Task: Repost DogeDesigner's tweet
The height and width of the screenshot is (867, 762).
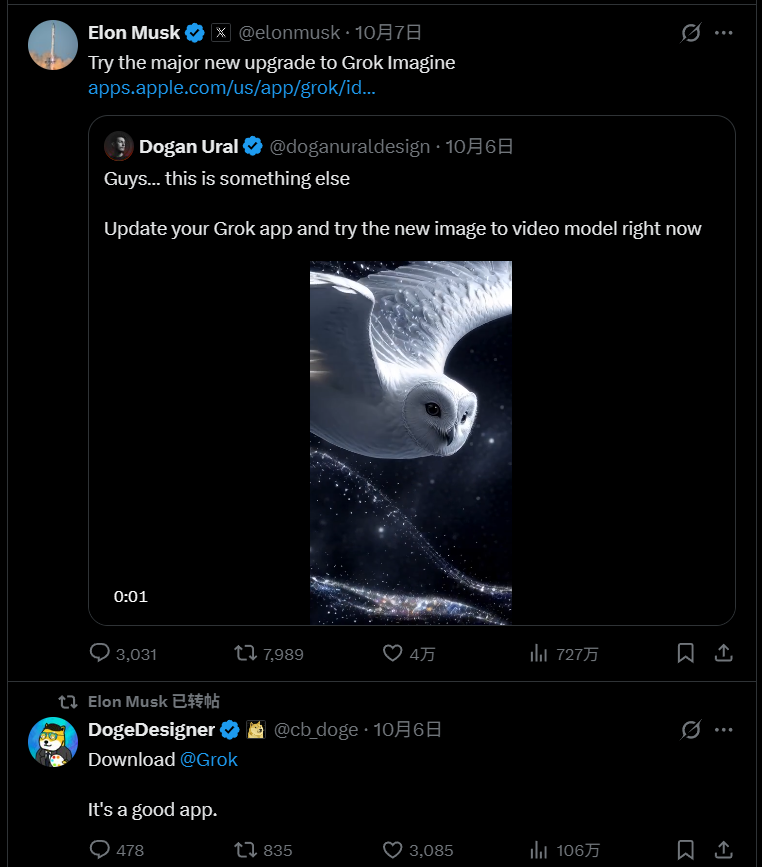Action: [x=242, y=850]
